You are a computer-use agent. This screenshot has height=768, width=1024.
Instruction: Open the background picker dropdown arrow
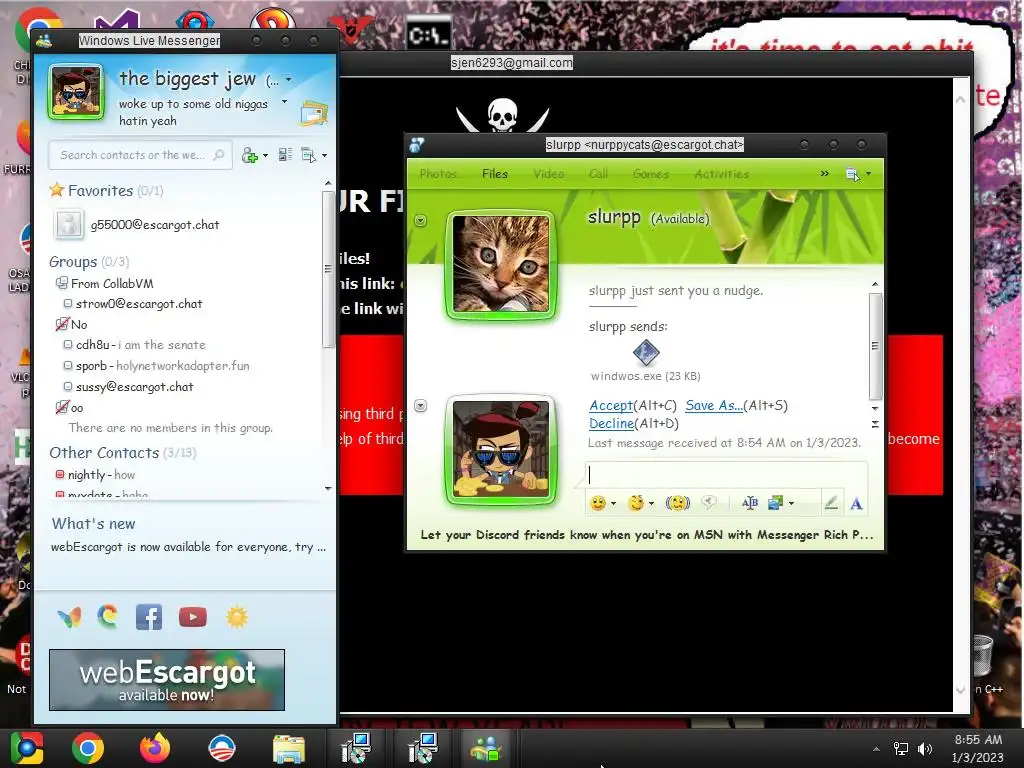pos(792,504)
